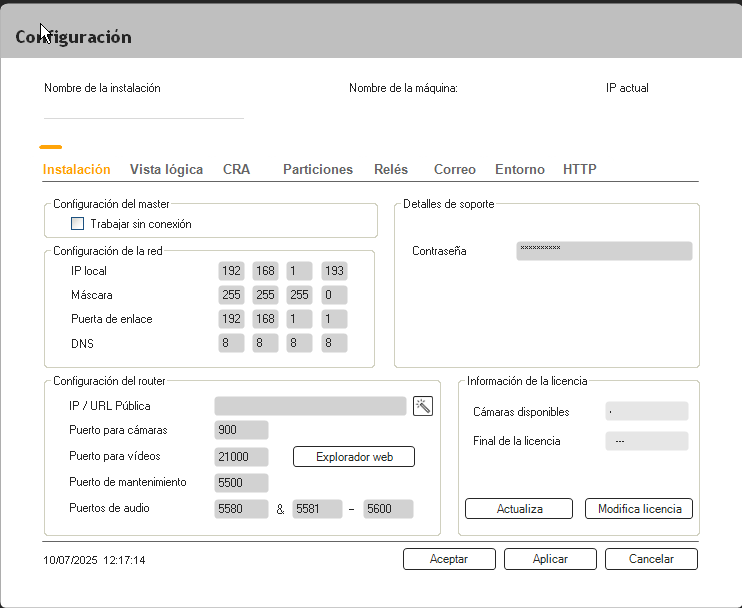The image size is (742, 608).
Task: Focus the Contraseña password field
Action: click(x=604, y=251)
